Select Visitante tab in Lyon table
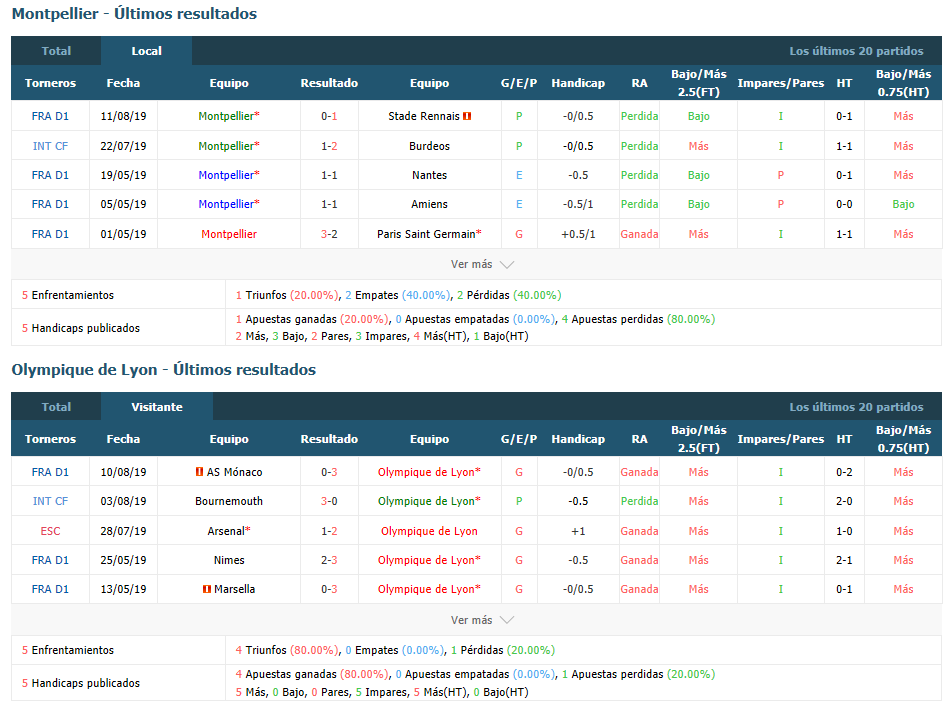The width and height of the screenshot is (952, 708). [x=157, y=407]
